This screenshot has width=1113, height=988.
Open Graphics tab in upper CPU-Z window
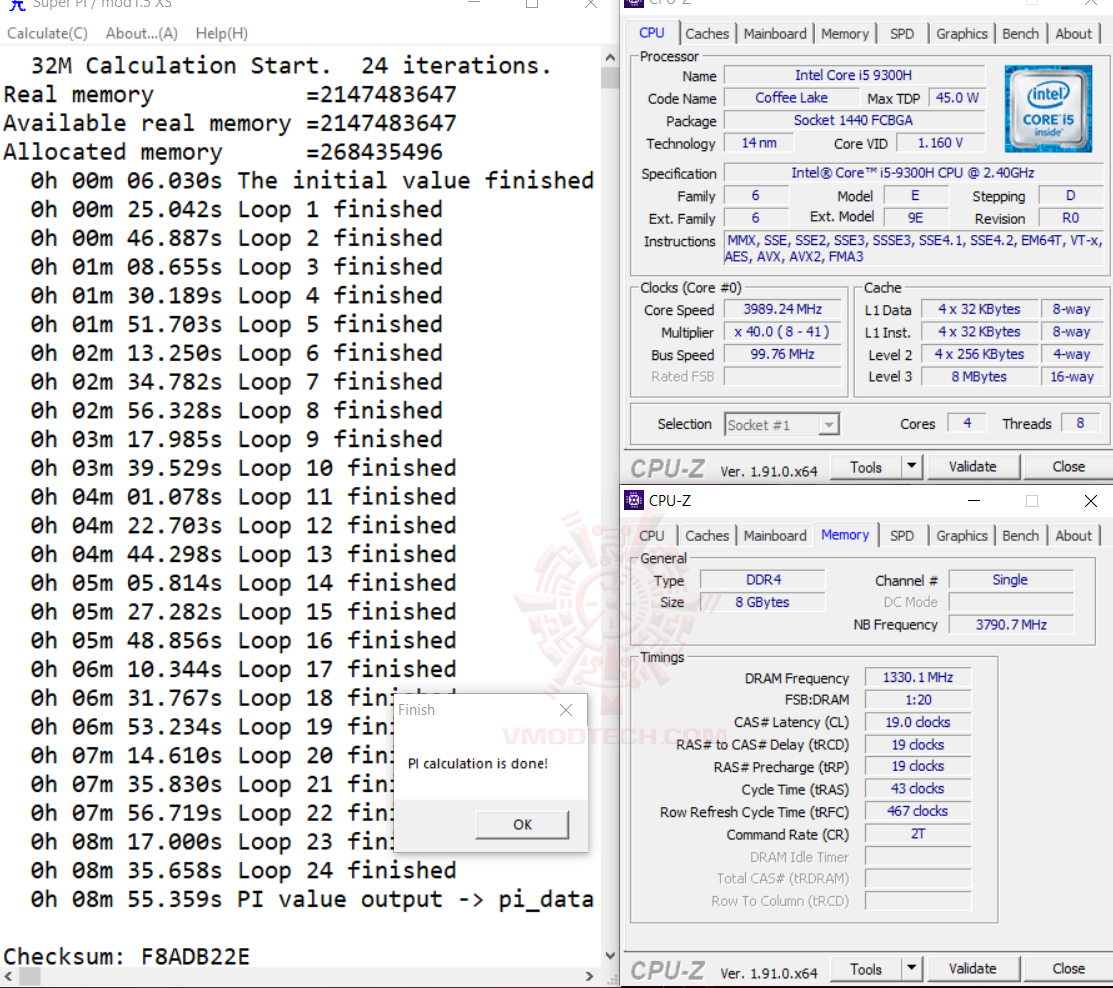[x=961, y=33]
